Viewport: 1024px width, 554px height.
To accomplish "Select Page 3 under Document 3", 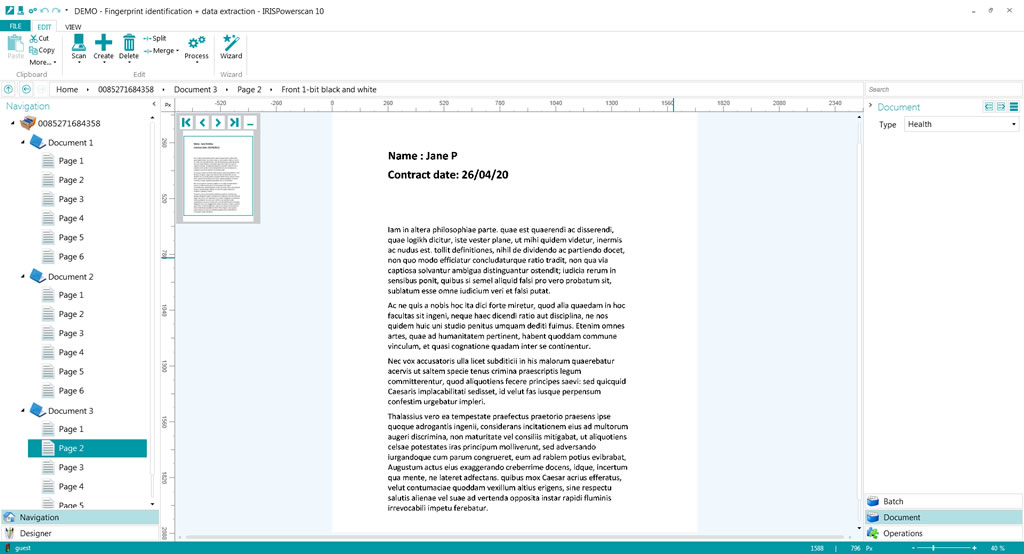I will [71, 467].
